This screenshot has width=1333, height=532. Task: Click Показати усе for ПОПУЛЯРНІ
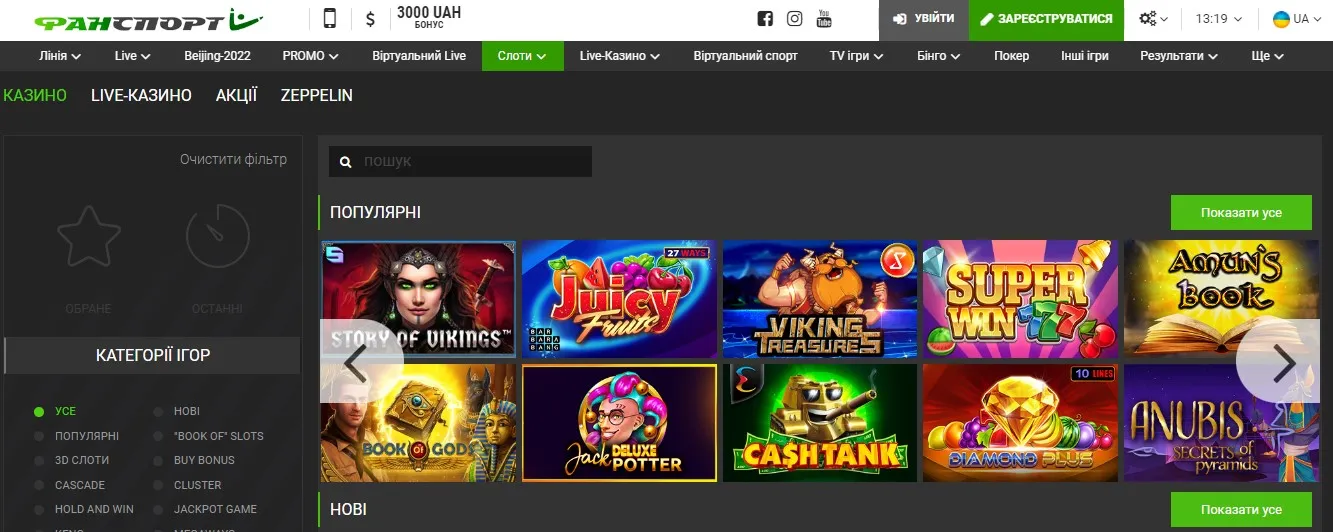(x=1241, y=213)
